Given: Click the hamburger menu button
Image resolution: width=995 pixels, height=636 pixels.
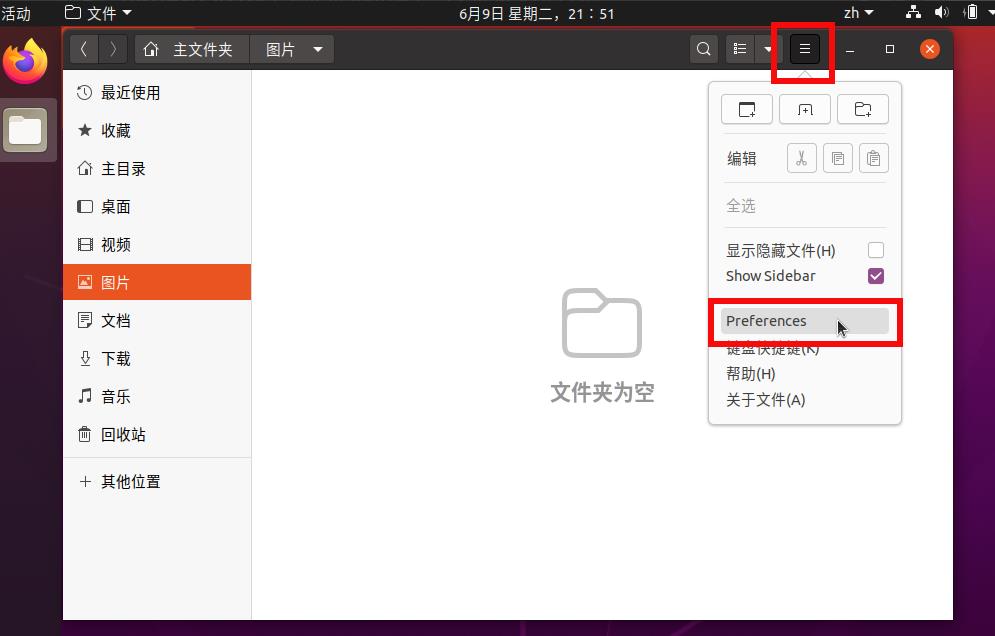Looking at the screenshot, I should pos(805,49).
